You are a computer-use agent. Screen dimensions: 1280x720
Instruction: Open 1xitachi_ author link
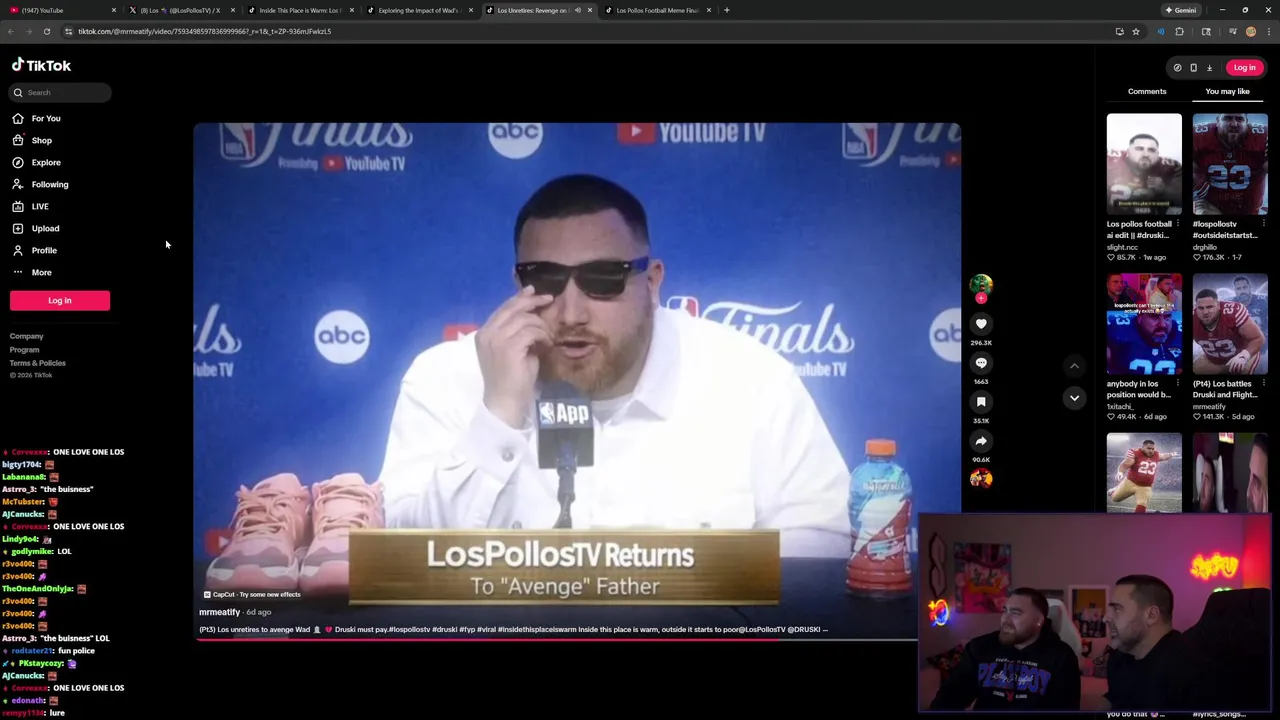tap(1121, 406)
